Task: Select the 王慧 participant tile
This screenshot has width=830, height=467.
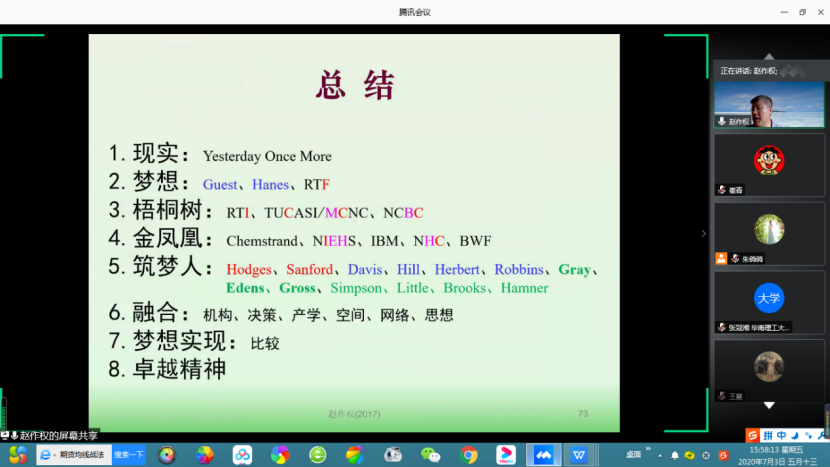Action: pos(769,371)
